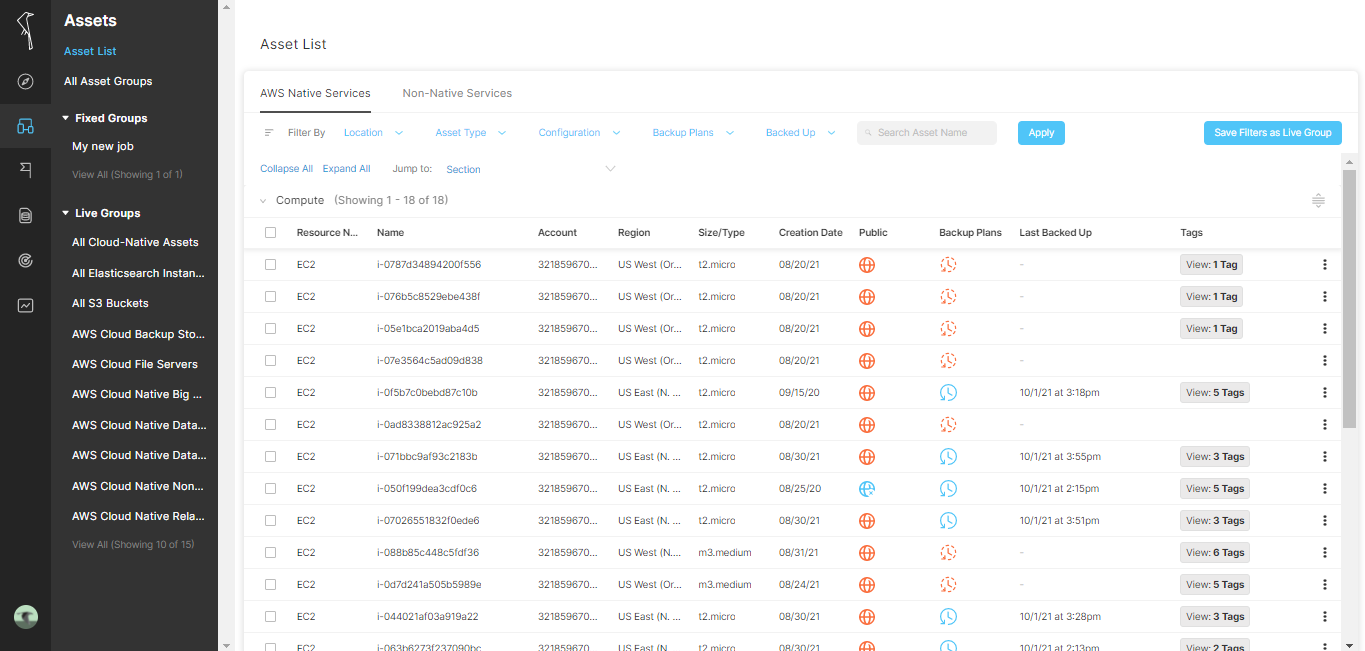Click the row density icon above the table
The image size is (1365, 651).
click(1318, 201)
